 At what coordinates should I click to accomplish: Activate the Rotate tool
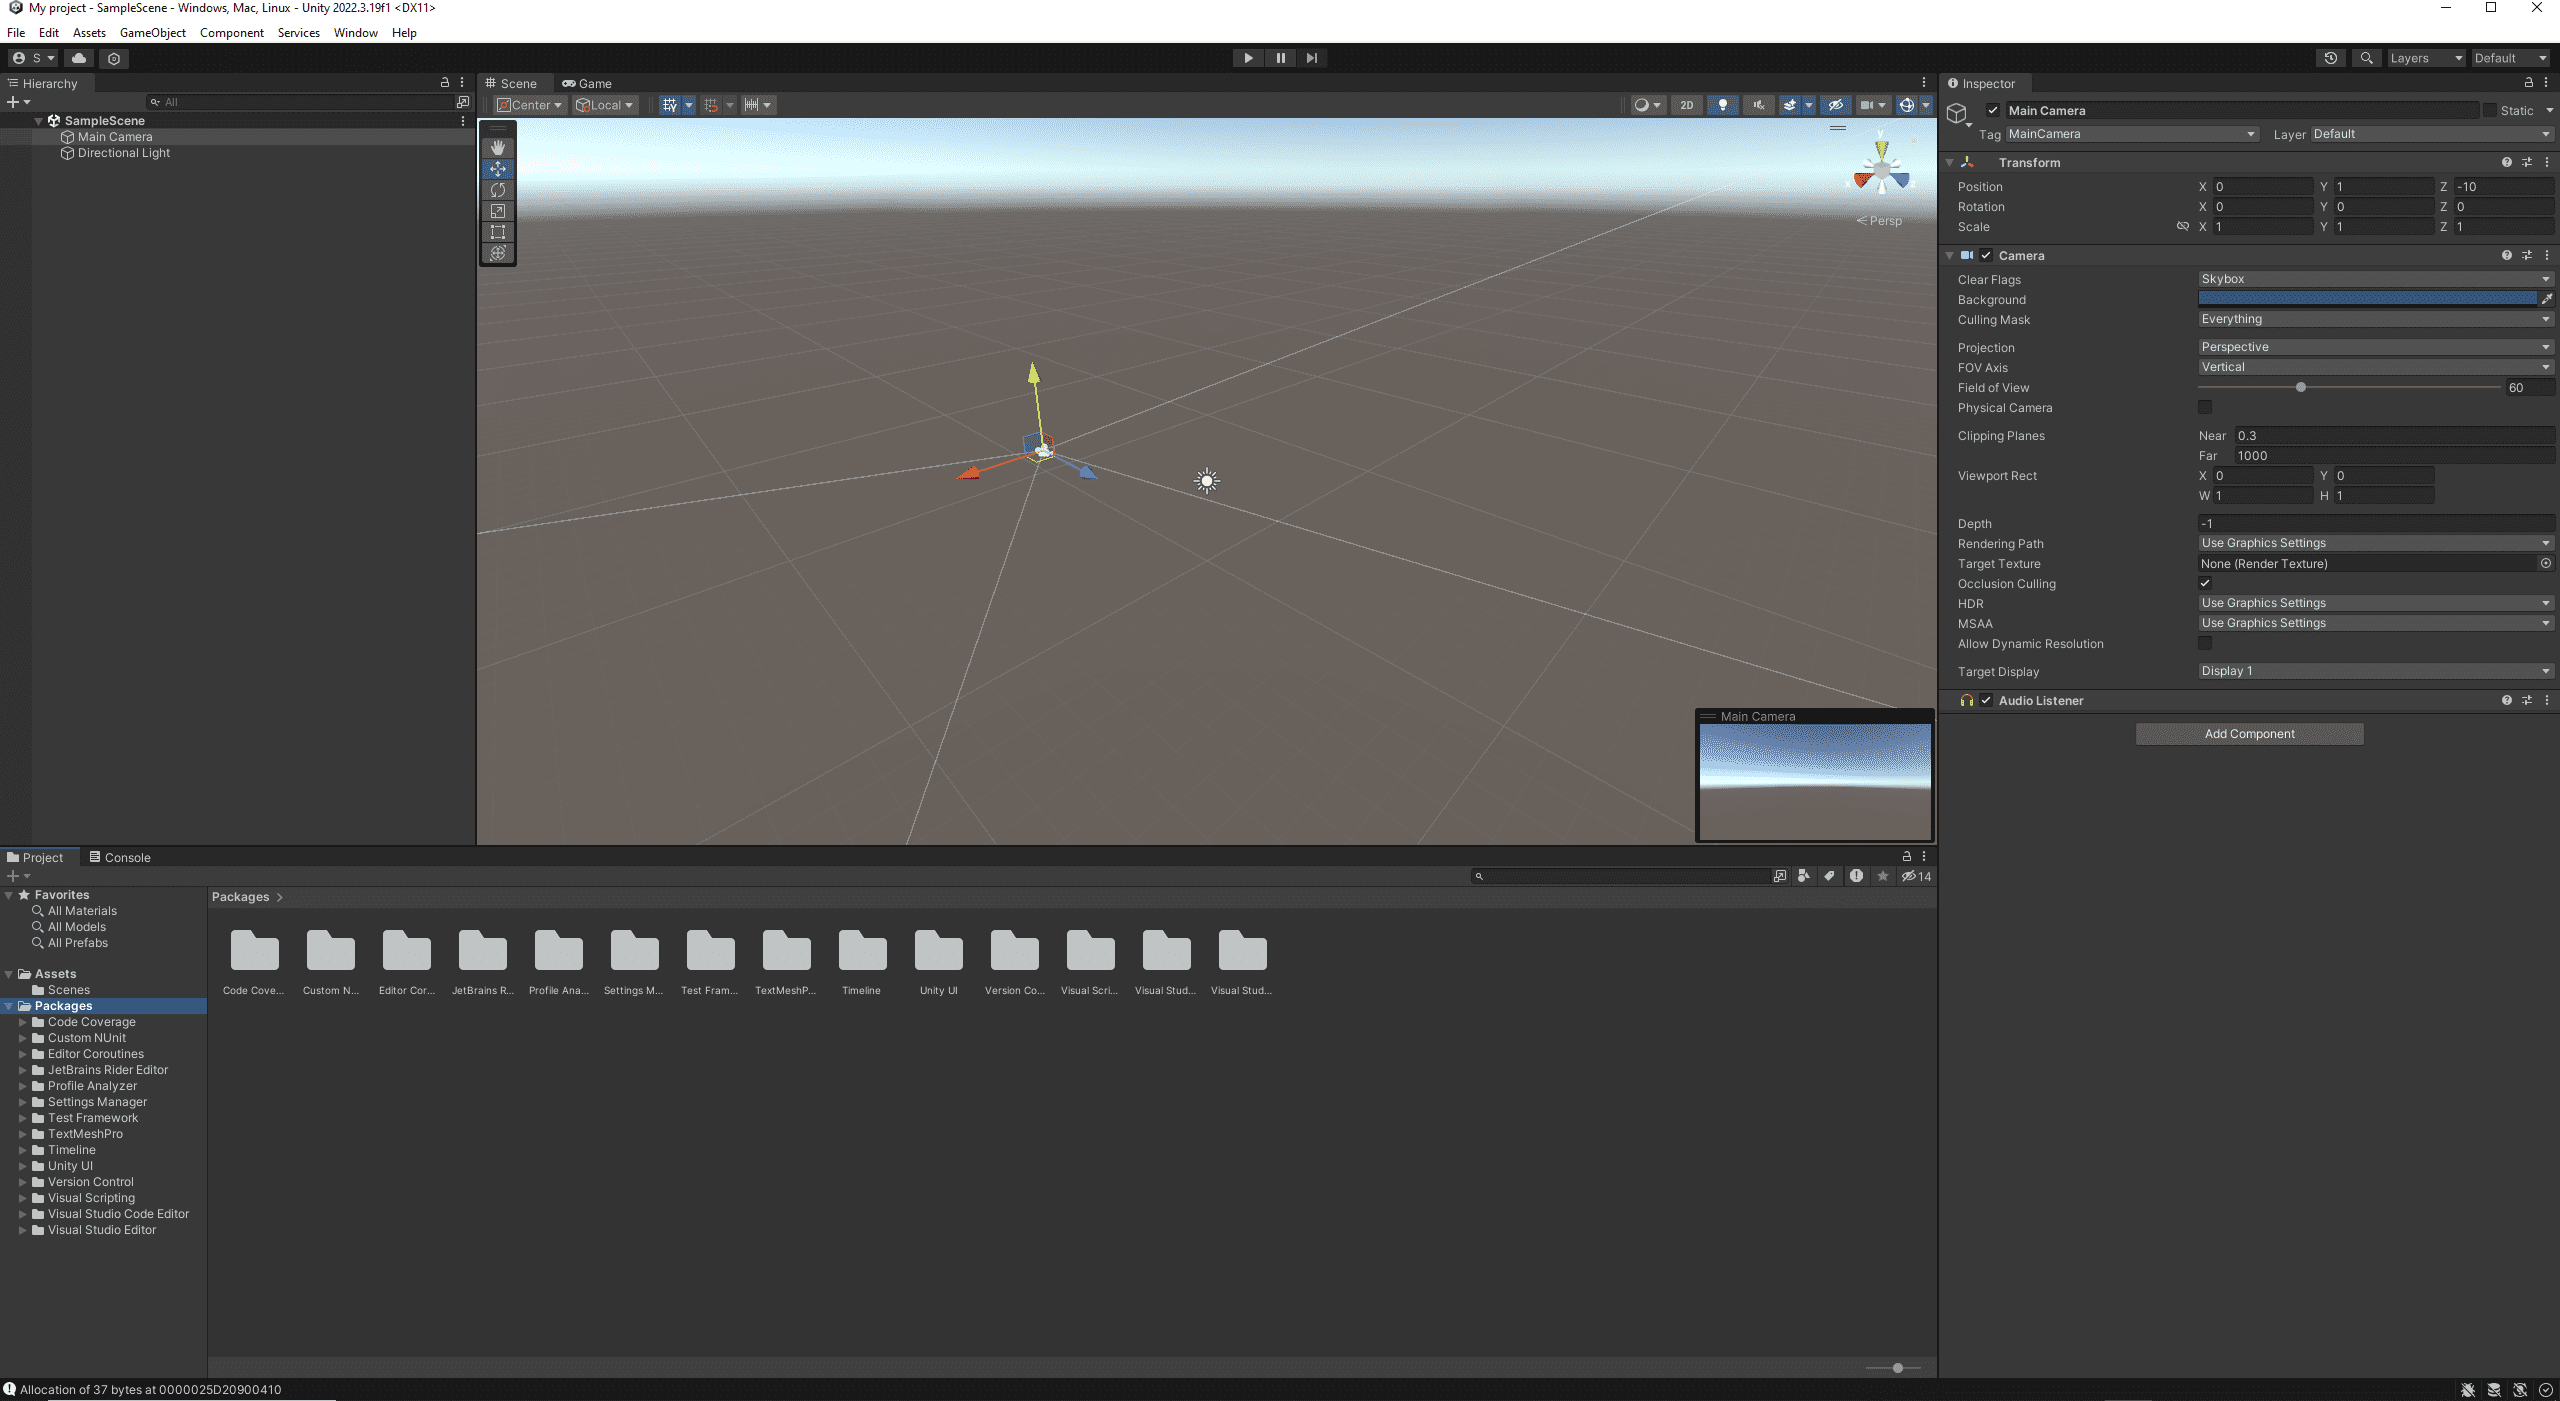point(498,190)
